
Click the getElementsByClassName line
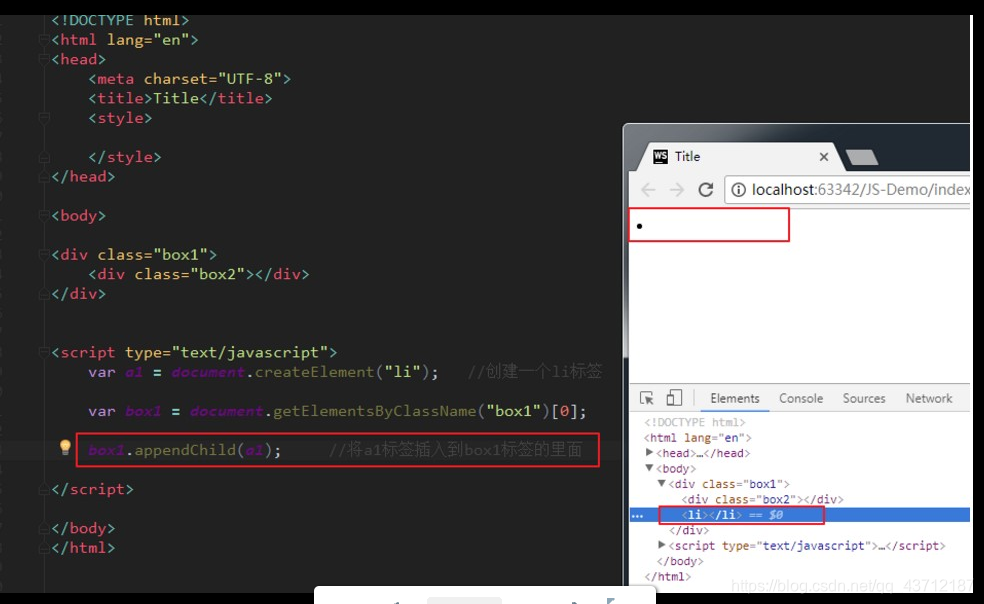pyautogui.click(x=338, y=411)
